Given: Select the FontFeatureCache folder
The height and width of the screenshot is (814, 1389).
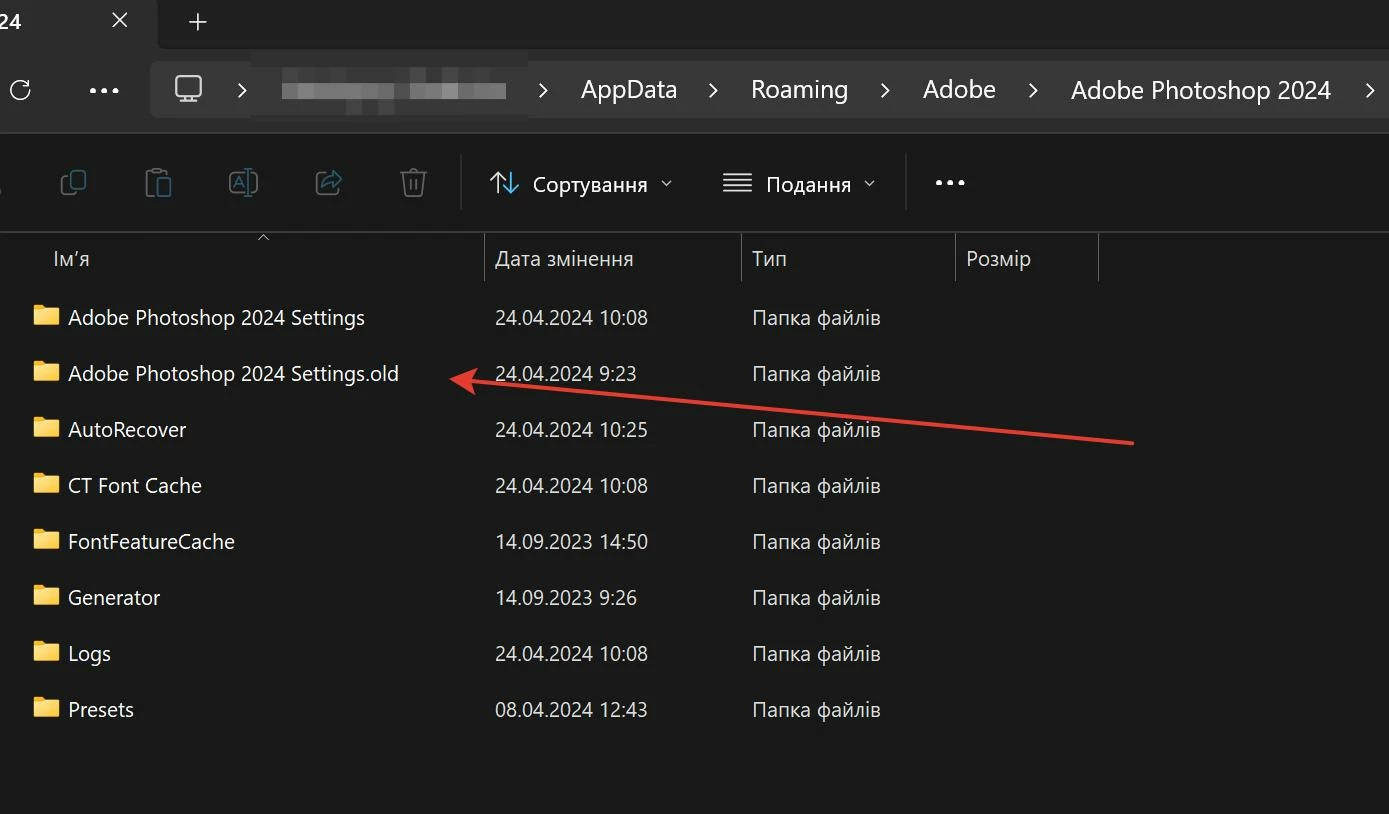Looking at the screenshot, I should 151,542.
